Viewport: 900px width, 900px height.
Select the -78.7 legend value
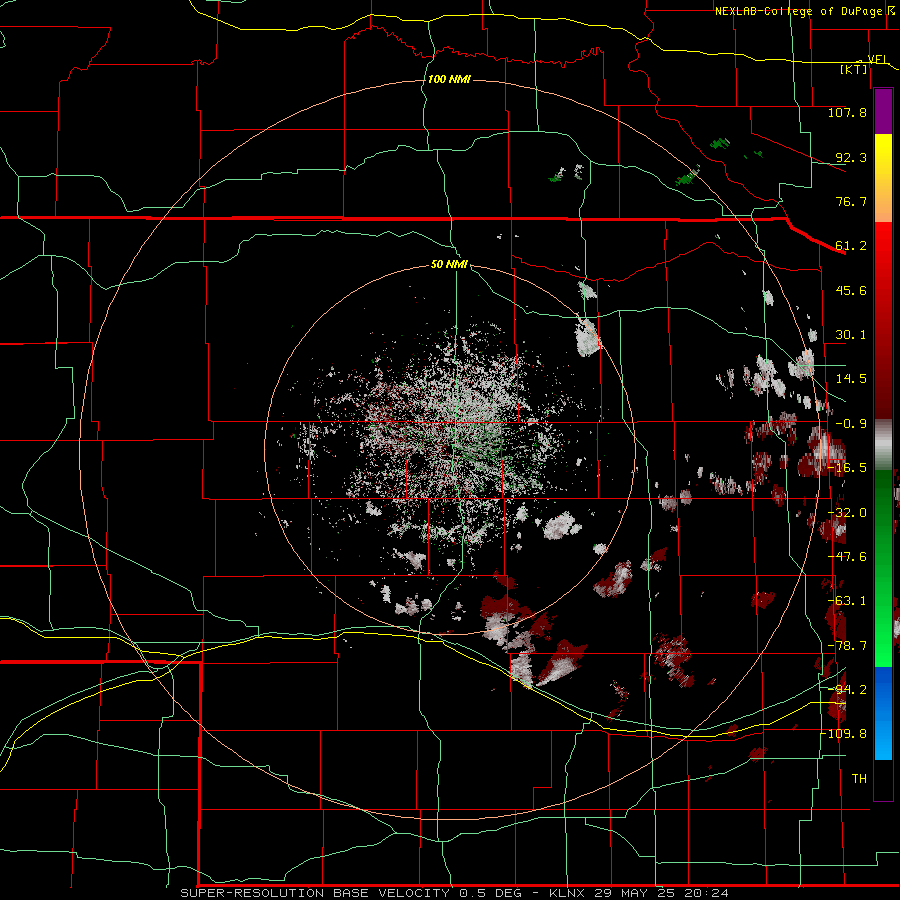(x=847, y=646)
